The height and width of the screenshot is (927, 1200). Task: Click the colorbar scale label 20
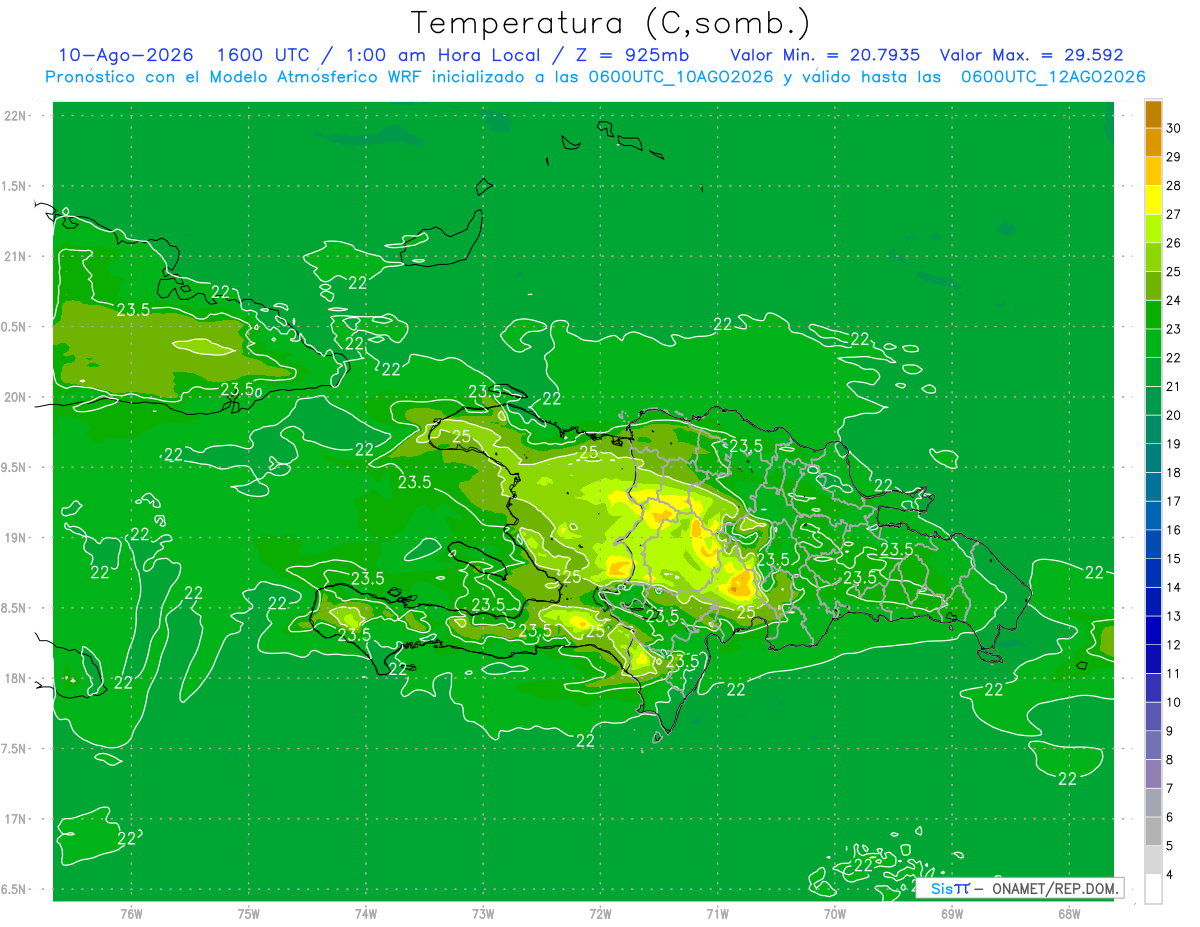pyautogui.click(x=1174, y=415)
